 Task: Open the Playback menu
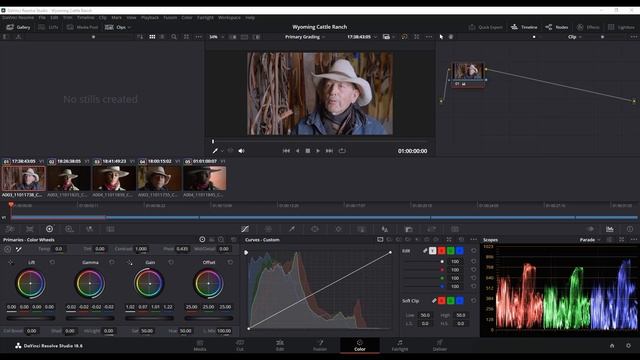tap(150, 18)
